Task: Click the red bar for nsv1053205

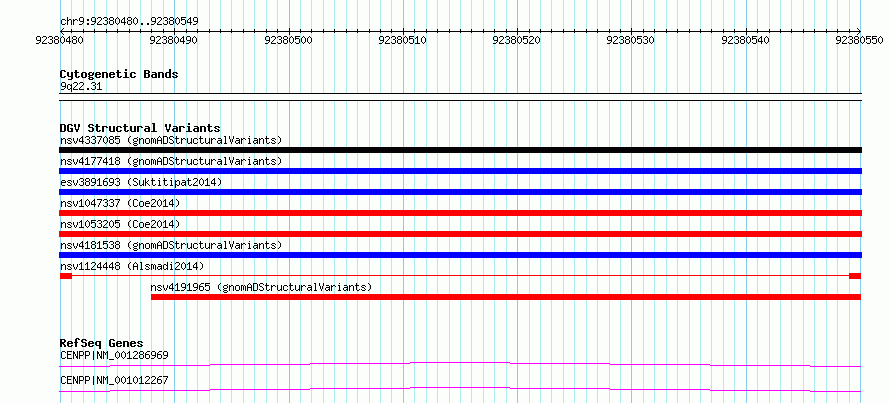Action: click(460, 234)
